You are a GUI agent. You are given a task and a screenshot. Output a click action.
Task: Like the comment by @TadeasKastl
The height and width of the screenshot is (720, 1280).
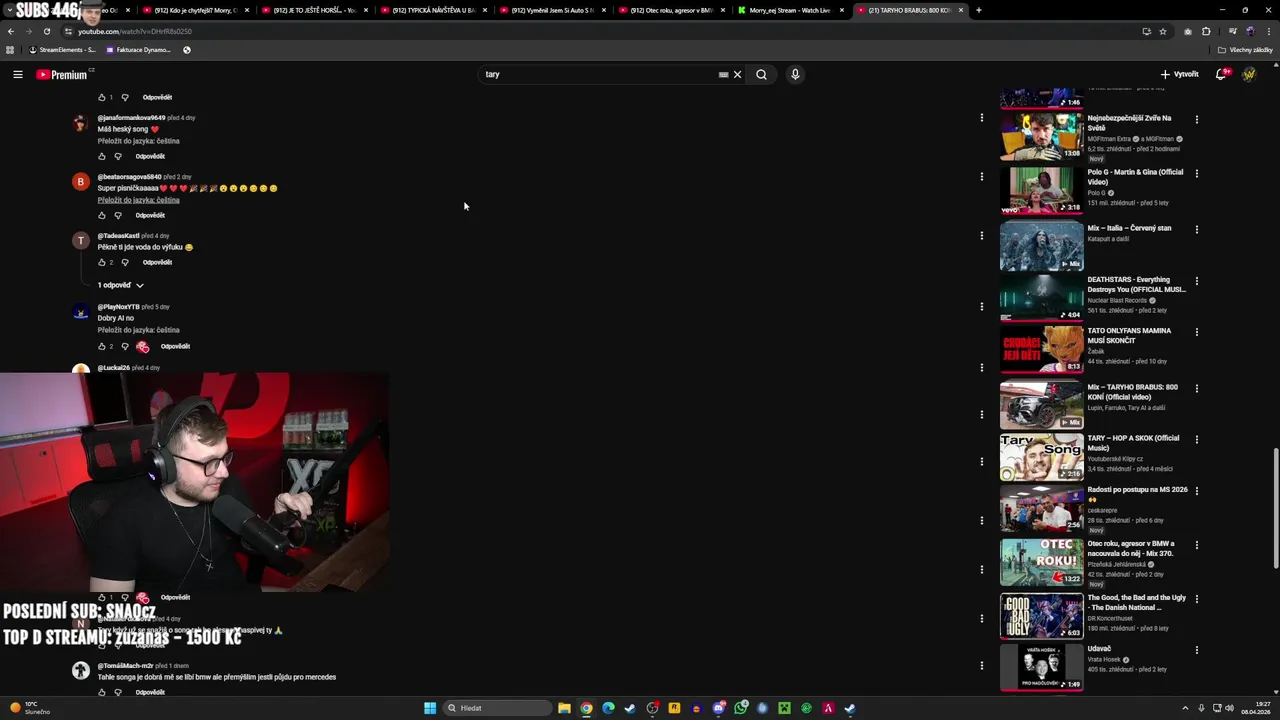pyautogui.click(x=102, y=262)
